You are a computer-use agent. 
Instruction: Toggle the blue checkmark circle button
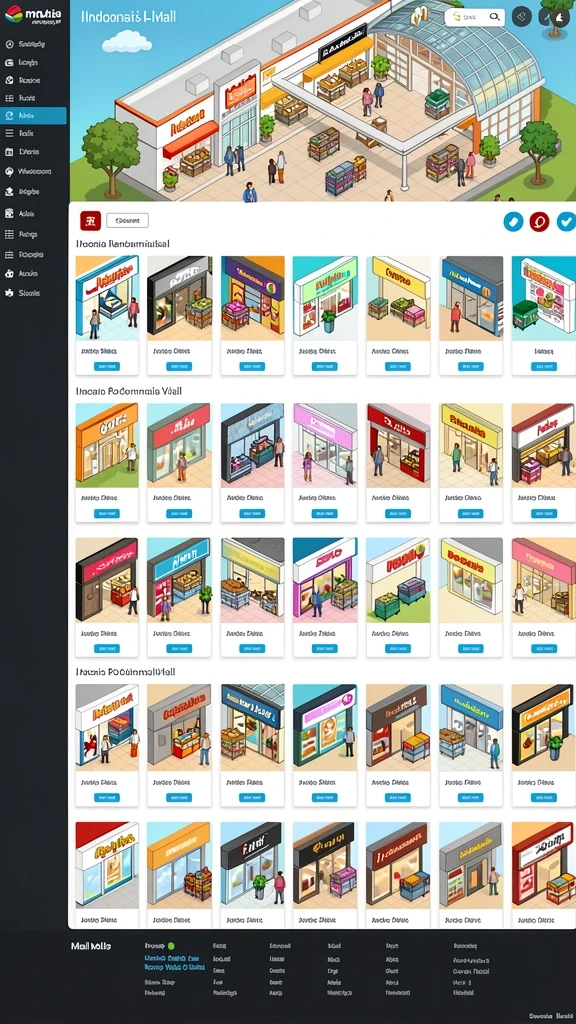point(566,222)
